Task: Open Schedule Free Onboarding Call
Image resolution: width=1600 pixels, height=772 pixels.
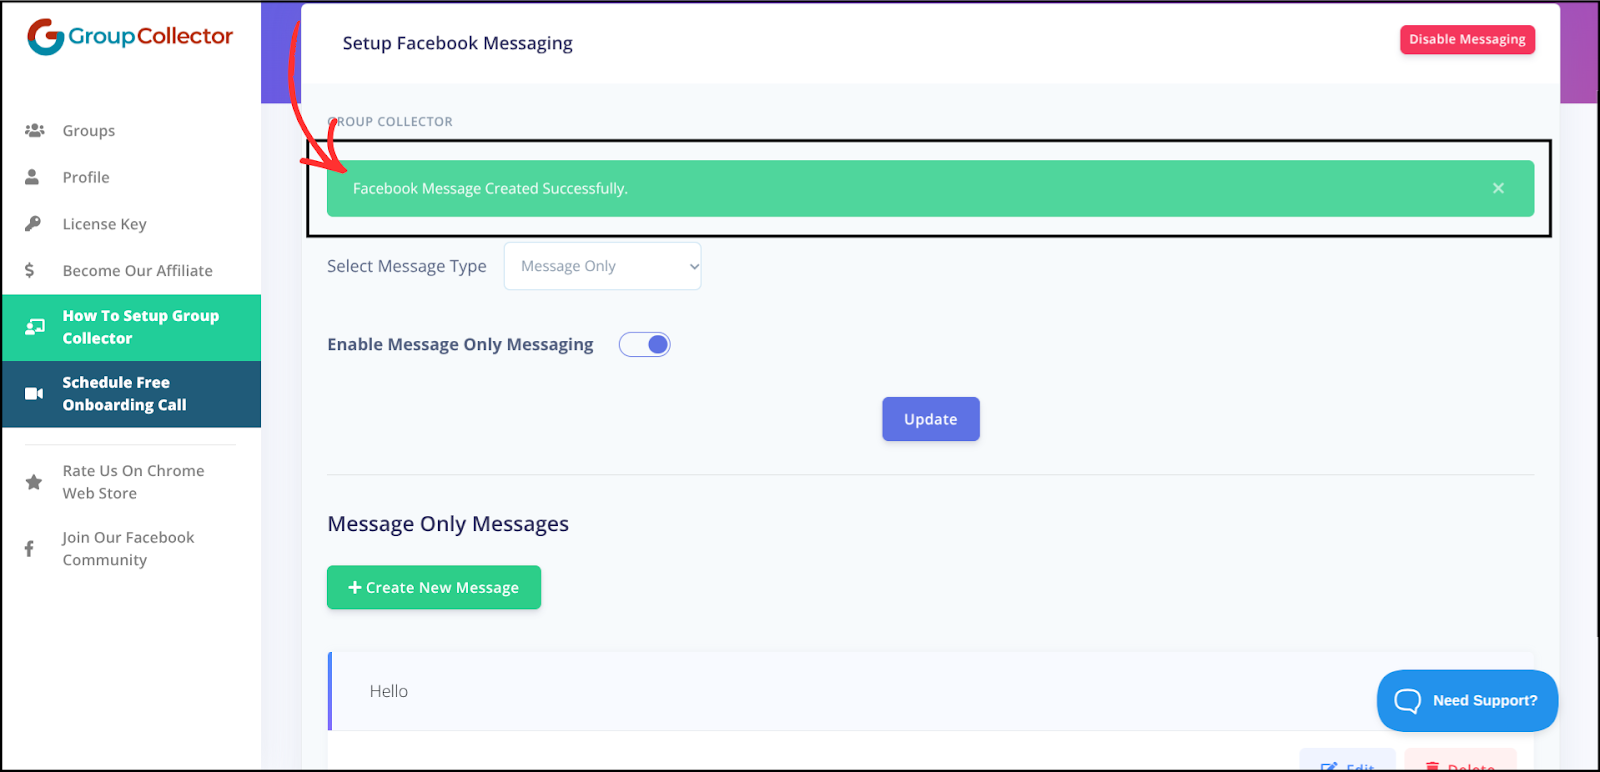Action: (131, 394)
